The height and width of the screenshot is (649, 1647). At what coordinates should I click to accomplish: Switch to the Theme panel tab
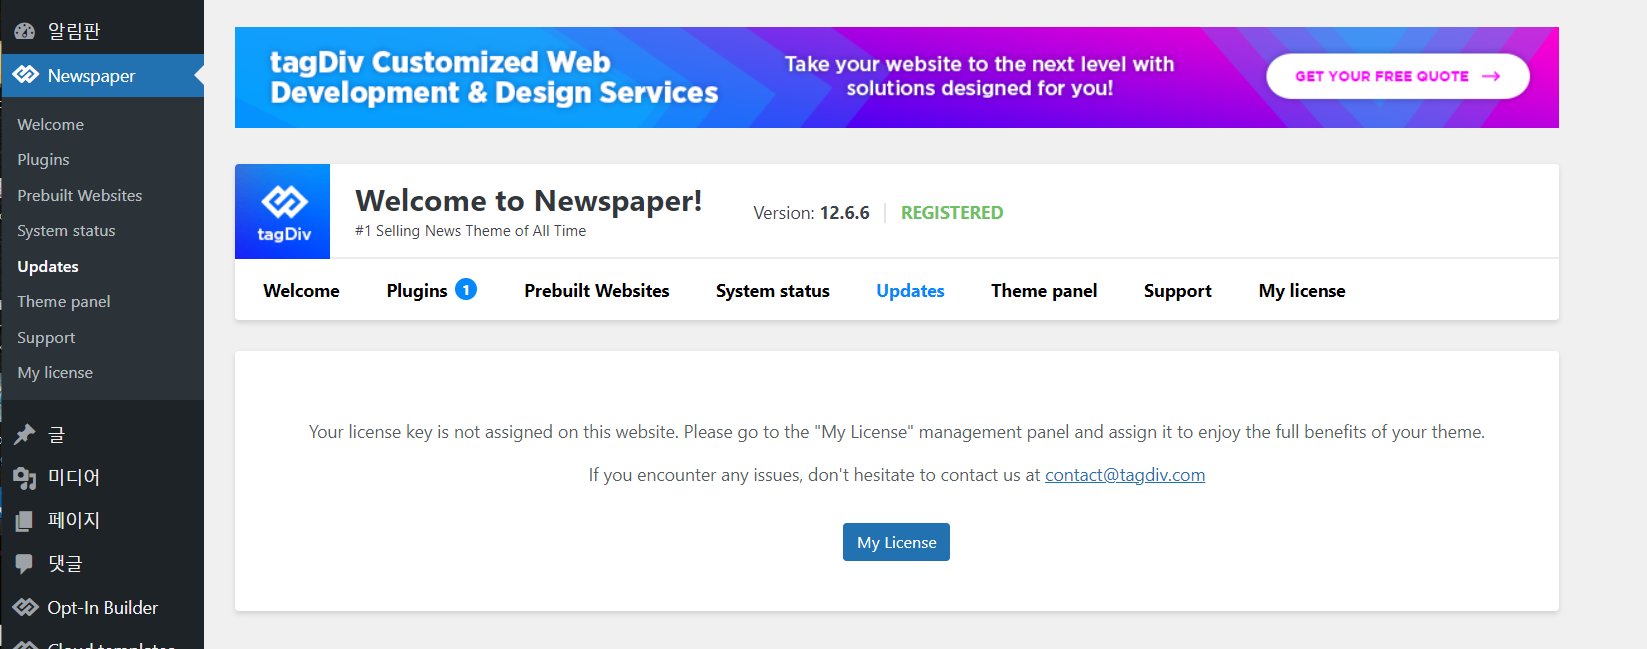[x=1044, y=290]
